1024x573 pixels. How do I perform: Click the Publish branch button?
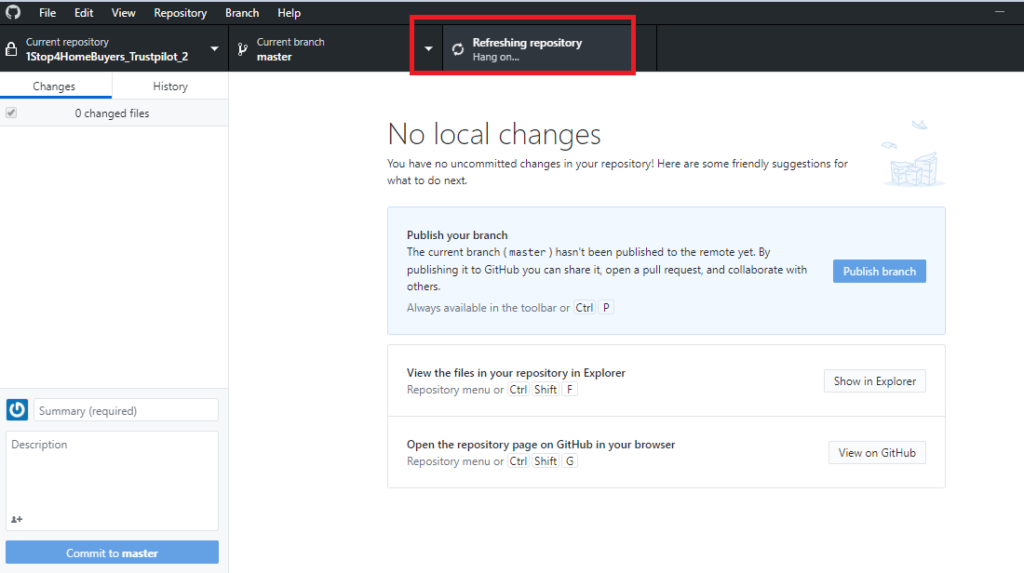[879, 271]
